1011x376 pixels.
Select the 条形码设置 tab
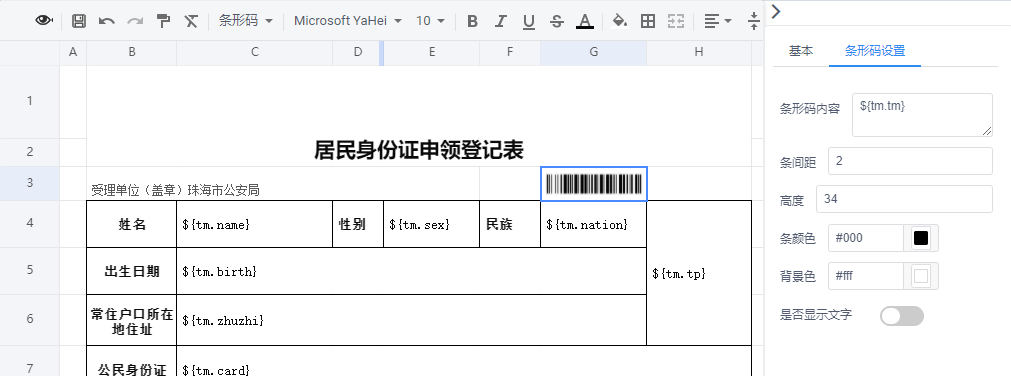875,51
